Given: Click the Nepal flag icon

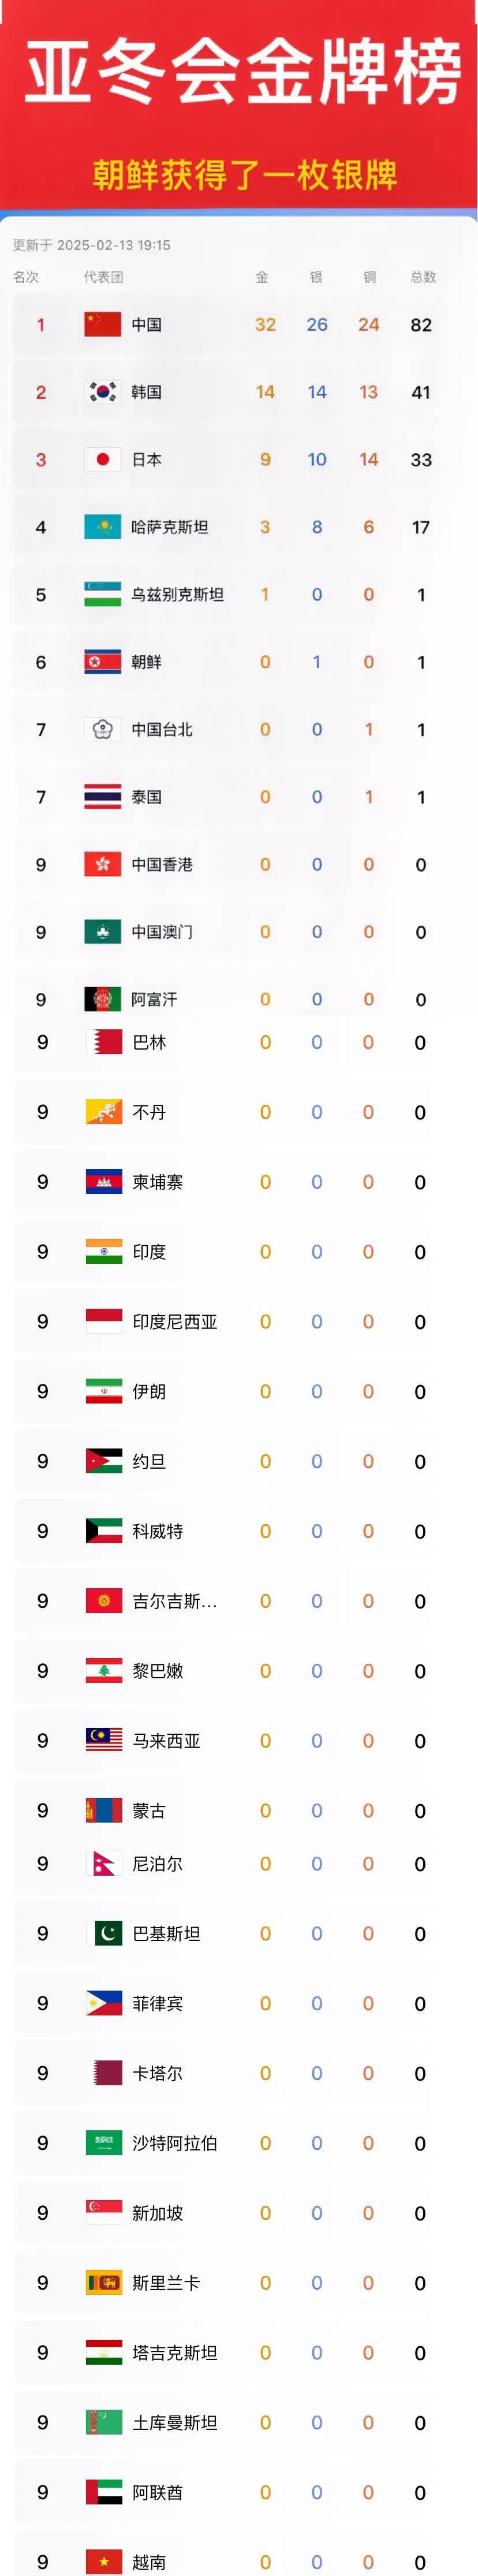Looking at the screenshot, I should (103, 1863).
